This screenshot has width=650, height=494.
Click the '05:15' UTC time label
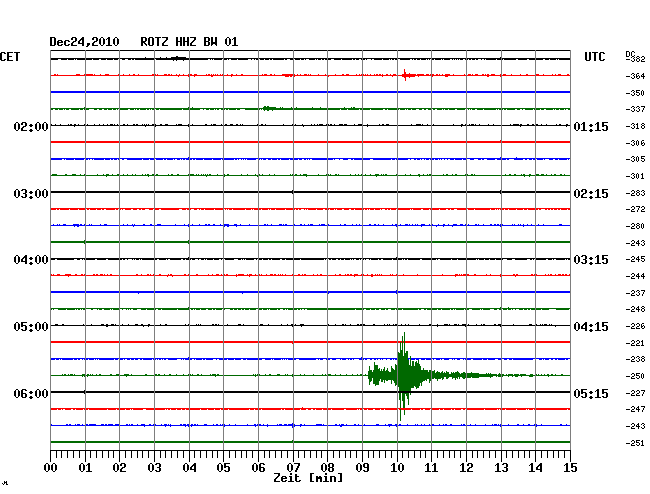(591, 393)
